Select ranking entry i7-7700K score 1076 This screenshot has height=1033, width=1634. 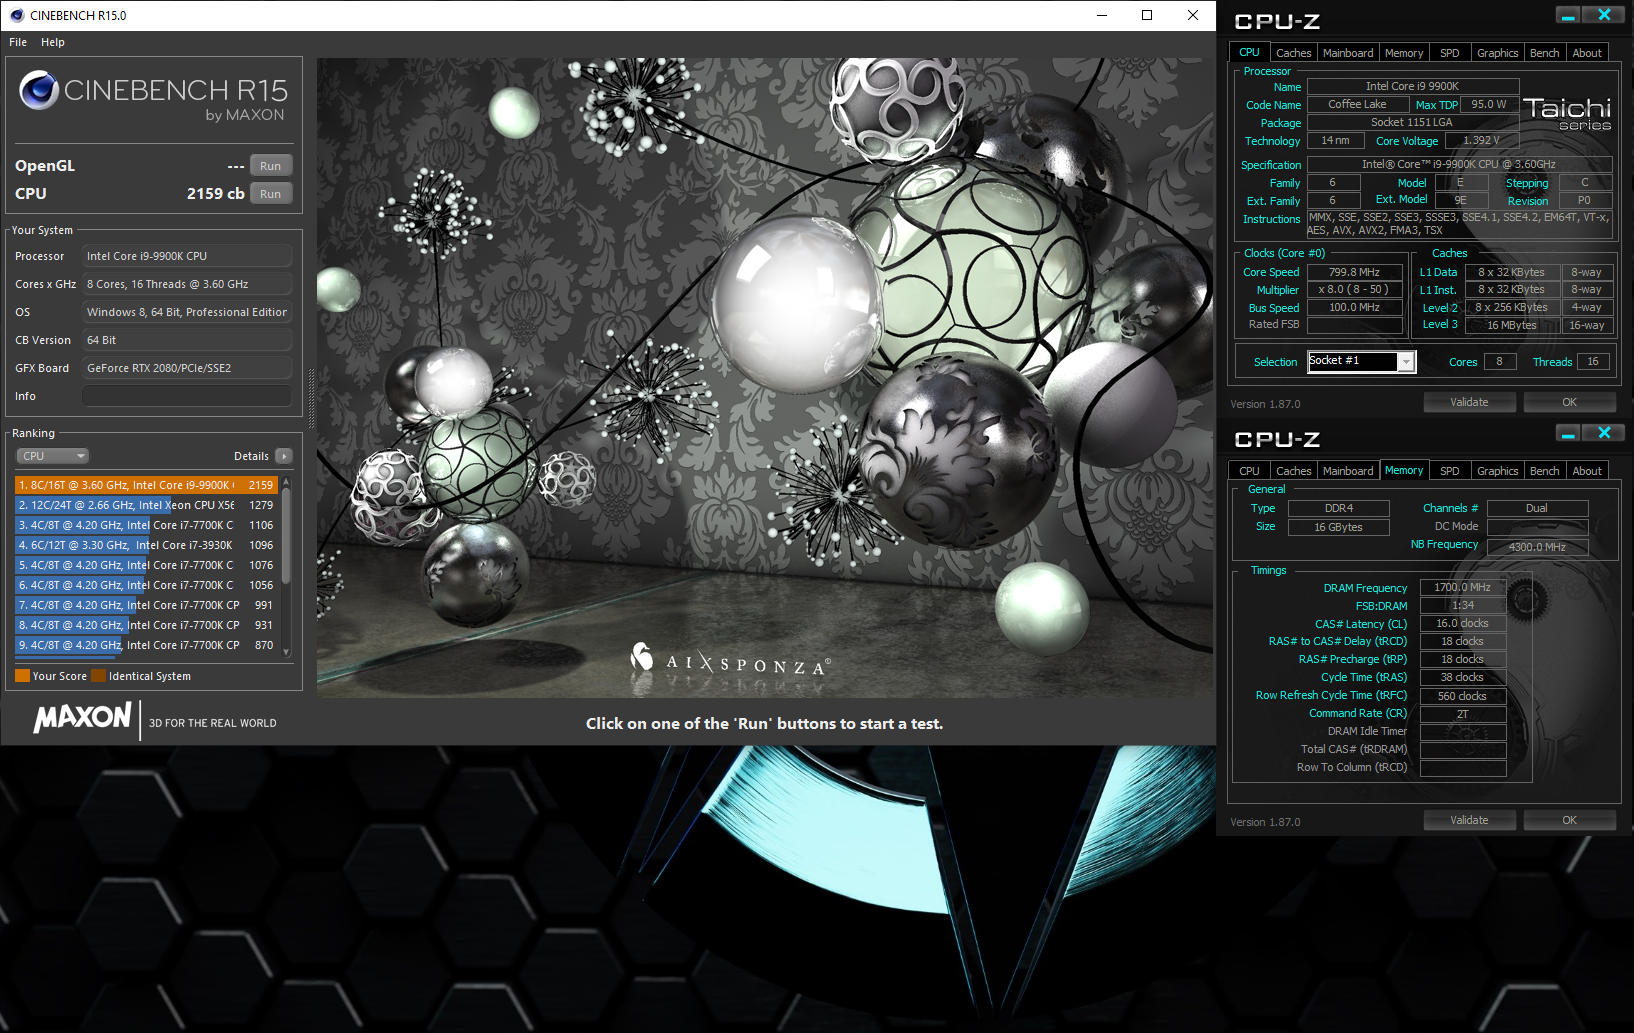pyautogui.click(x=146, y=565)
